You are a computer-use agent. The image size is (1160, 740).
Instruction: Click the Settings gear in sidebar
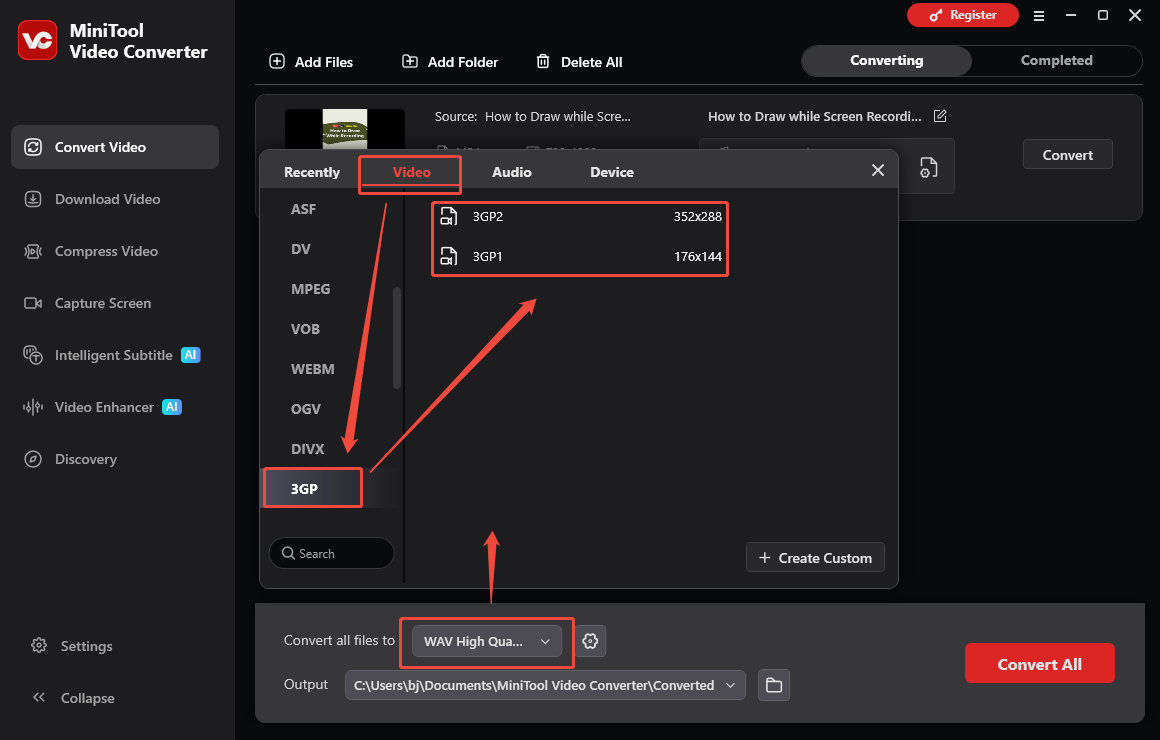[38, 645]
